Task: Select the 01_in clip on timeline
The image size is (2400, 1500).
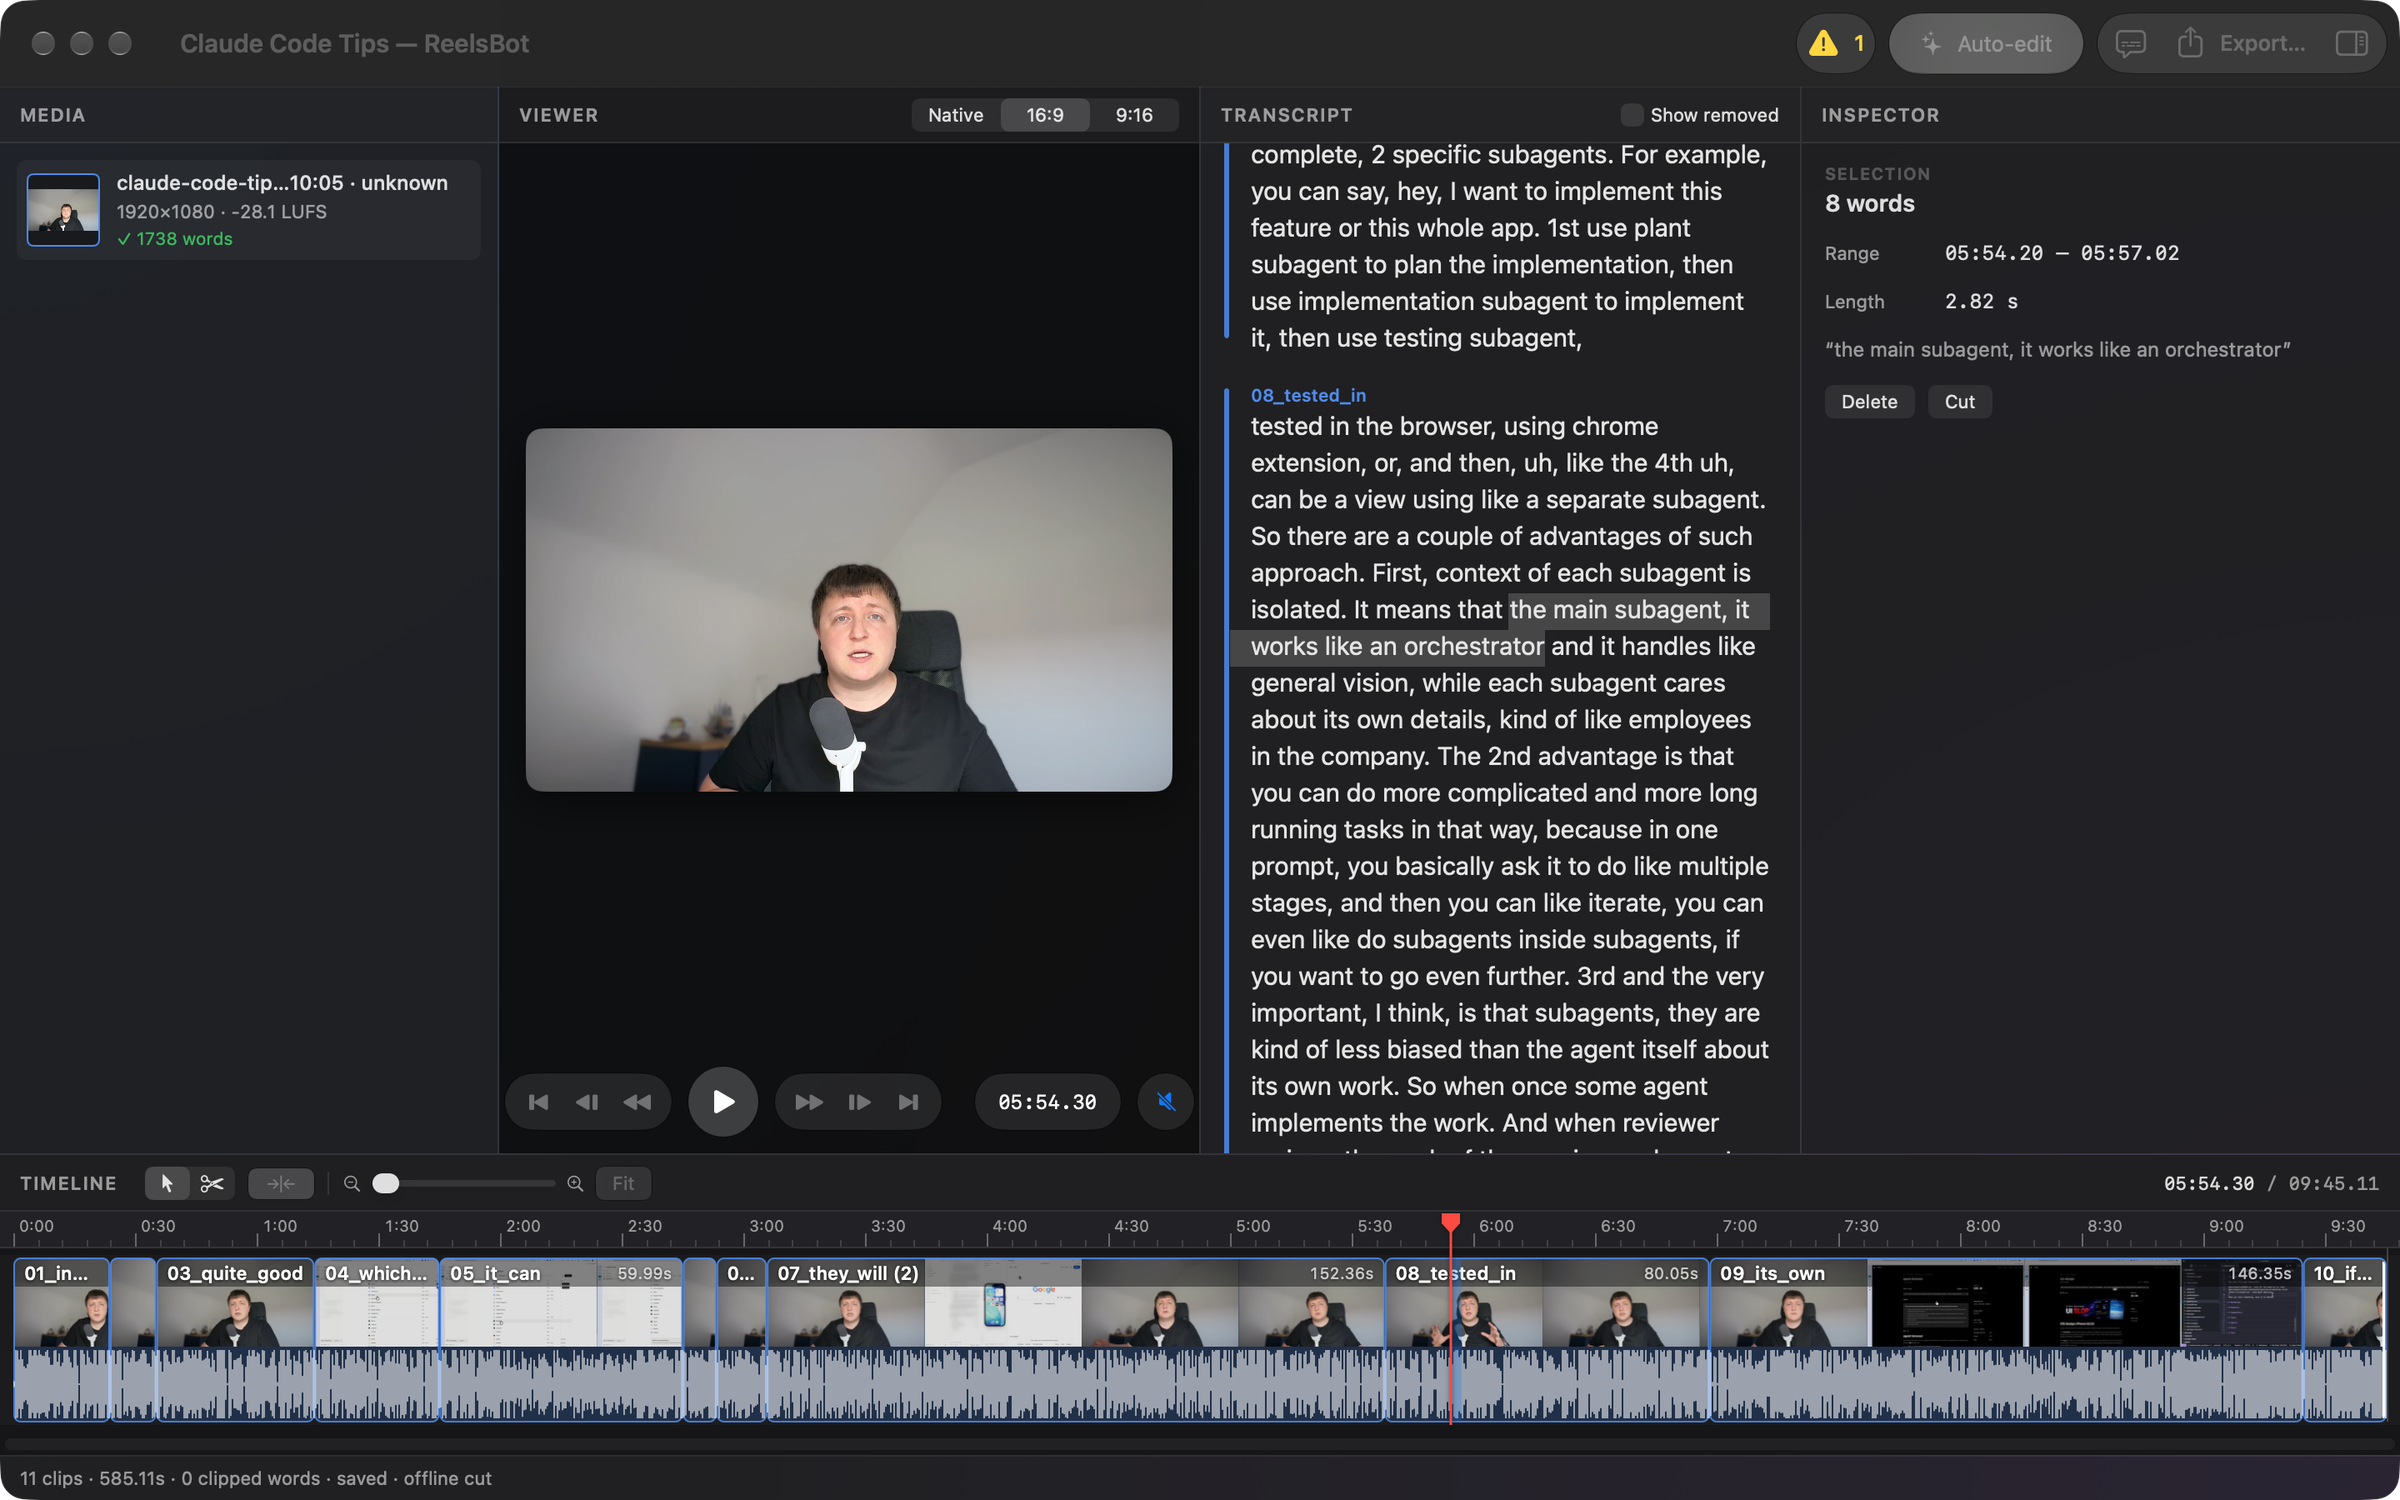Action: 61,1340
